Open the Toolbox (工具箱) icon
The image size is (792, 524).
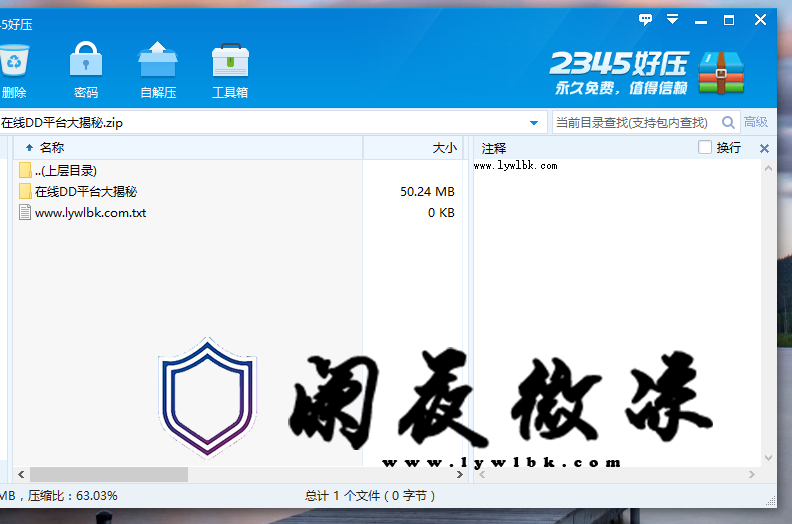point(230,62)
